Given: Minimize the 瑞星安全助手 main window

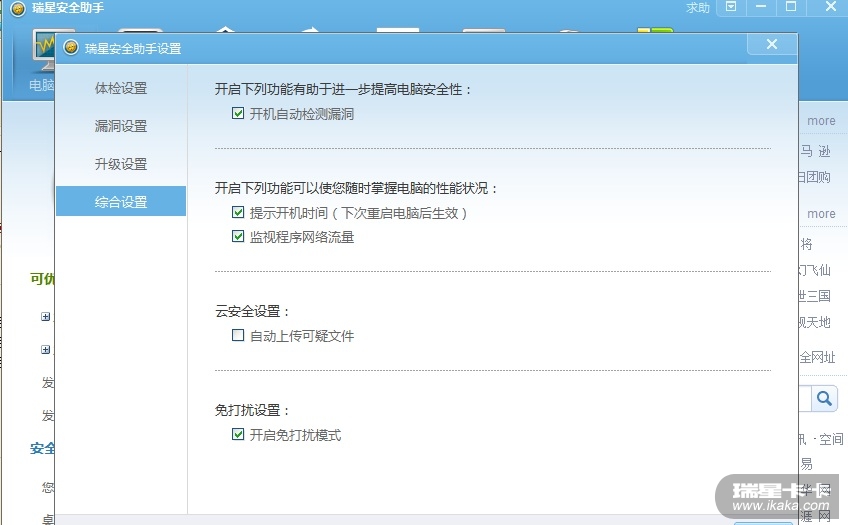Looking at the screenshot, I should click(761, 7).
